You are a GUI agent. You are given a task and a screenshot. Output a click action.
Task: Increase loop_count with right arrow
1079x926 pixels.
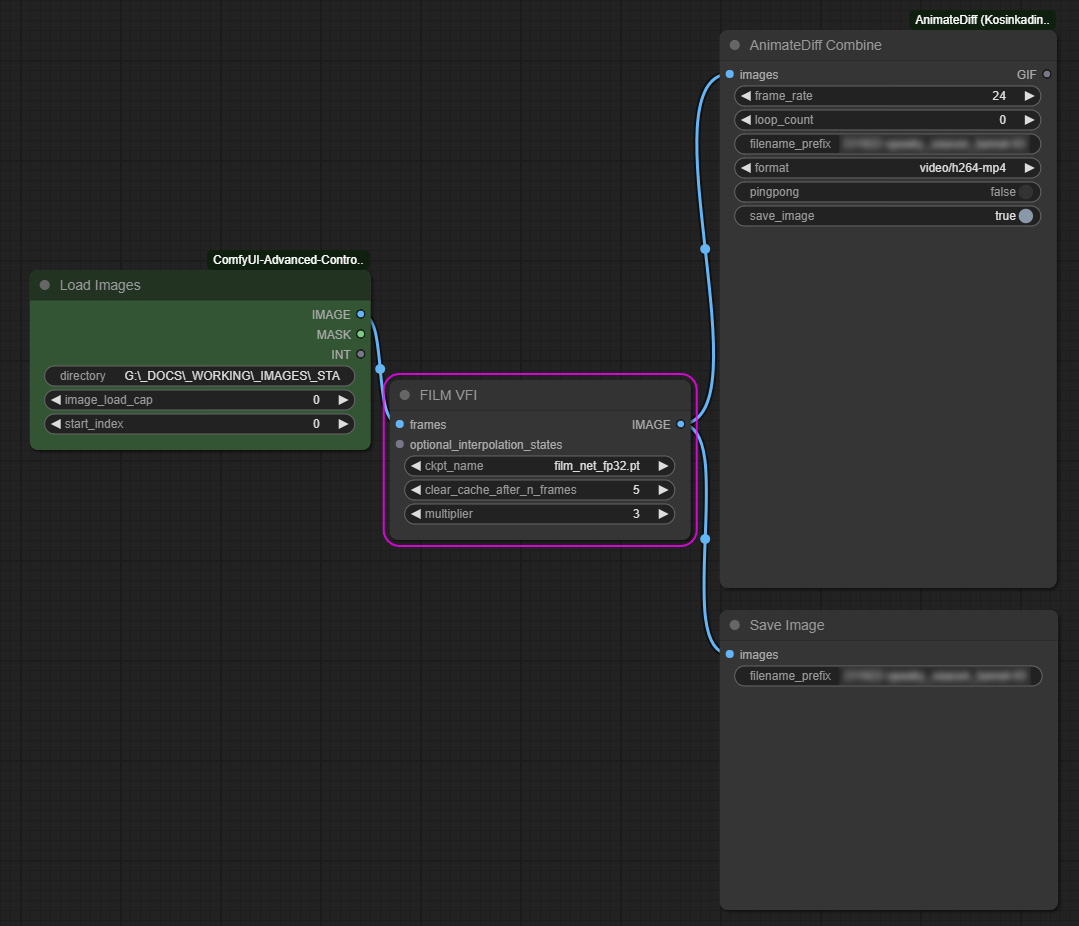pos(1029,120)
